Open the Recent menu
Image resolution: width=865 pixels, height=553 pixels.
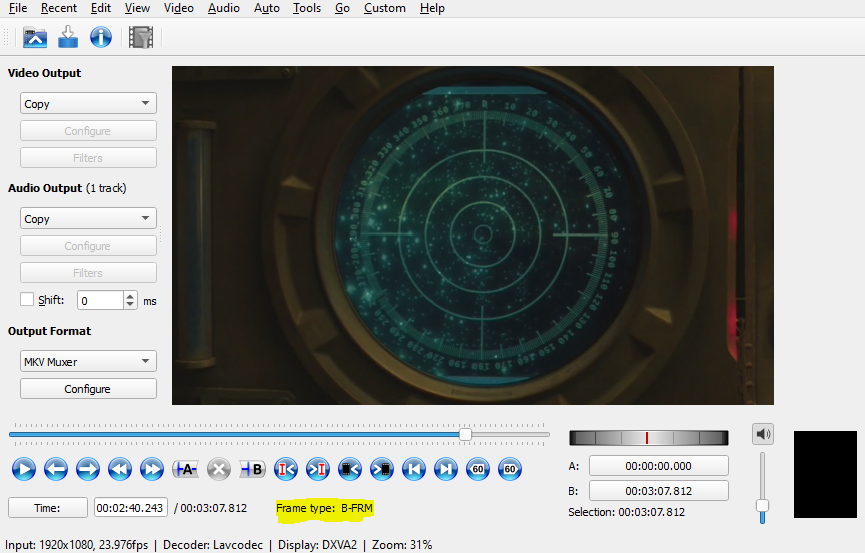click(x=59, y=8)
